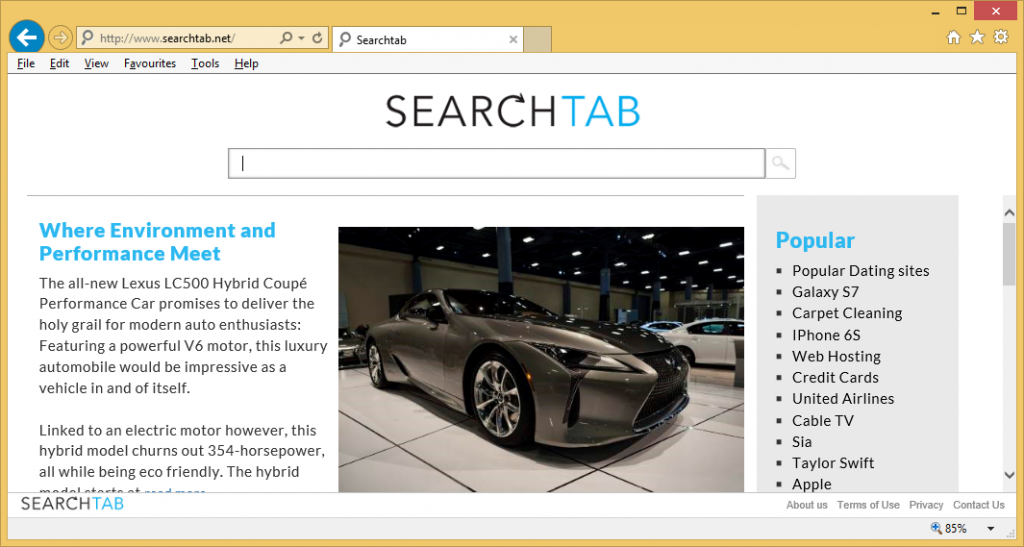Click the 85% zoom level indicator
Viewport: 1024px width, 547px height.
[949, 529]
